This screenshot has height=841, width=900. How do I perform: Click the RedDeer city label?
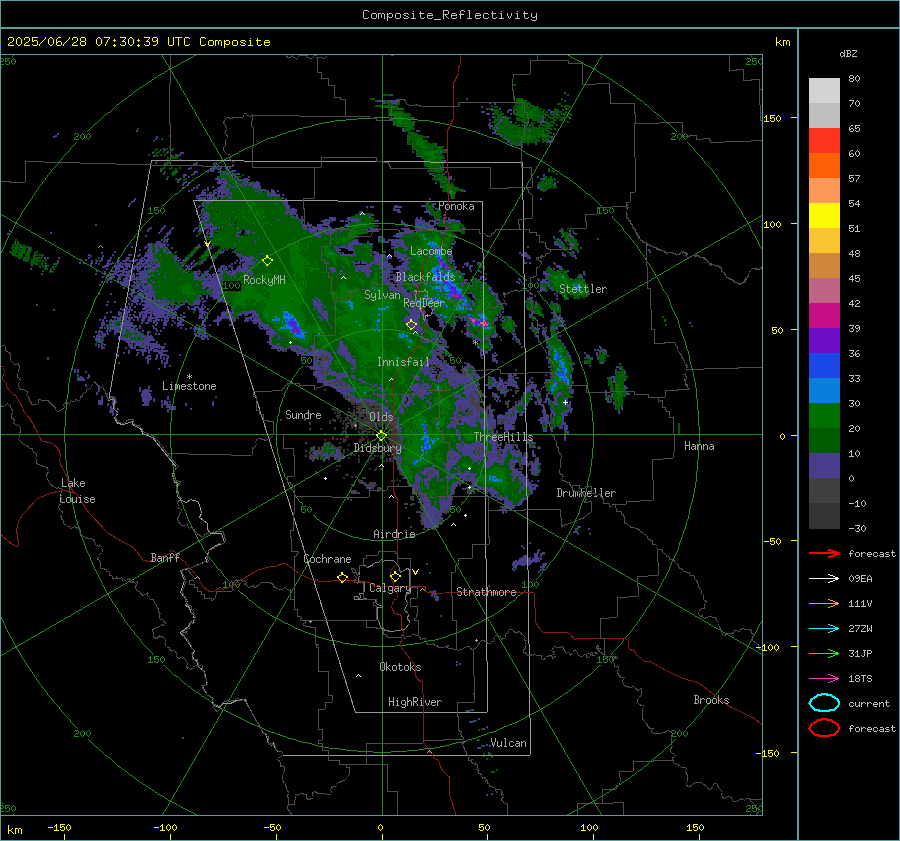click(x=424, y=303)
